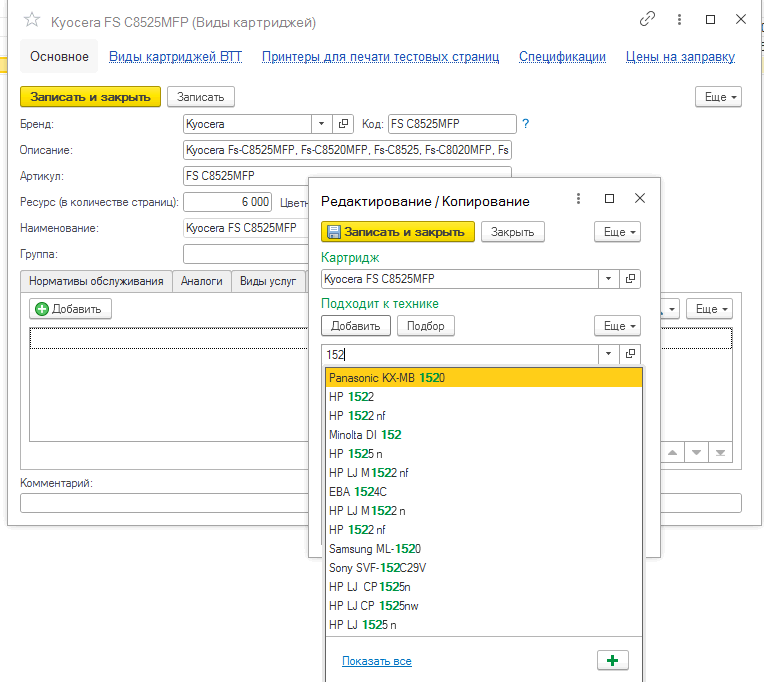
Task: Open the record icon beside the 152 search field
Action: point(630,354)
